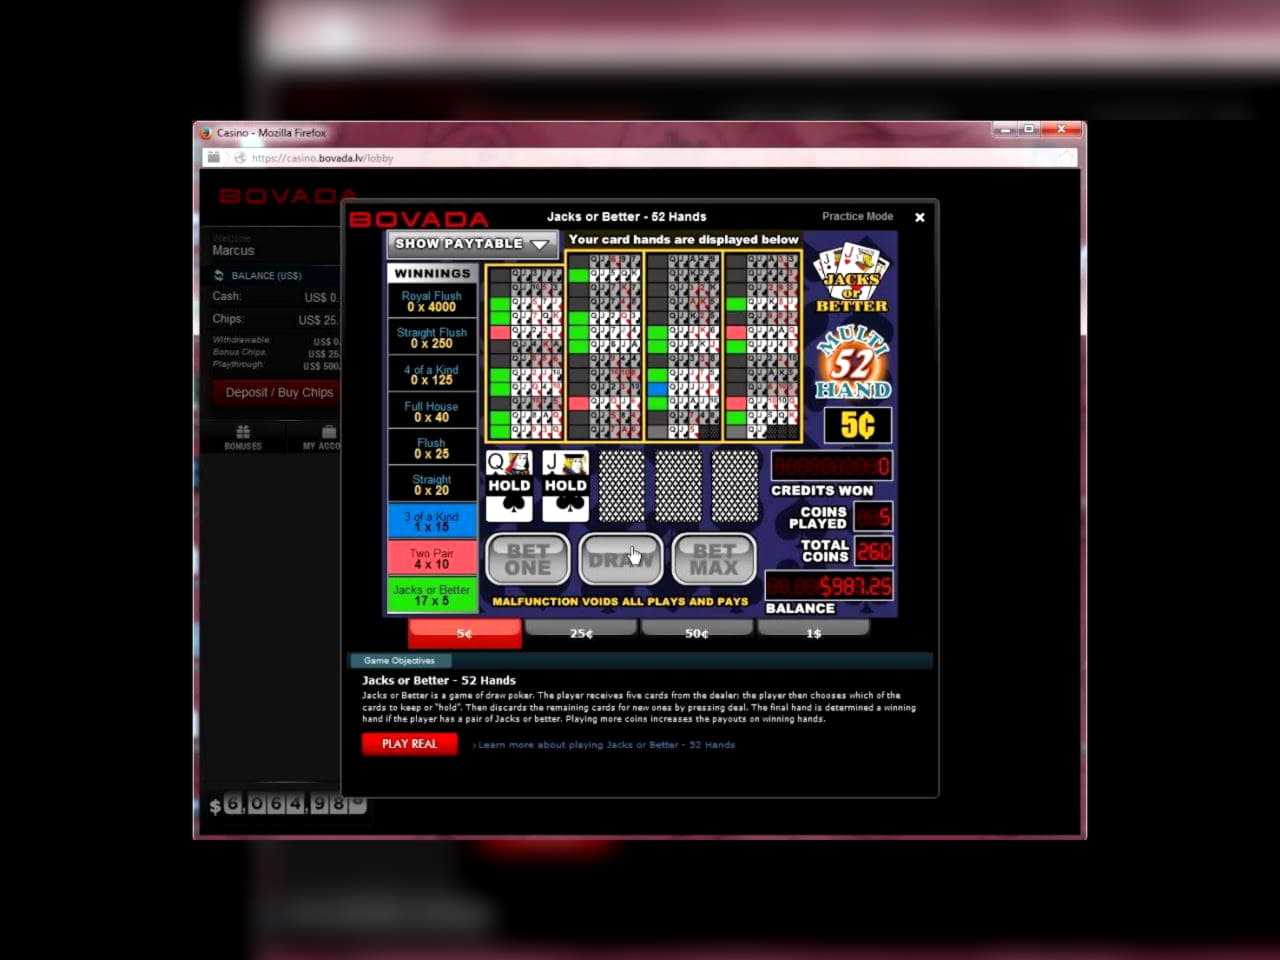Select the 5¢ denomination tab

click(465, 633)
